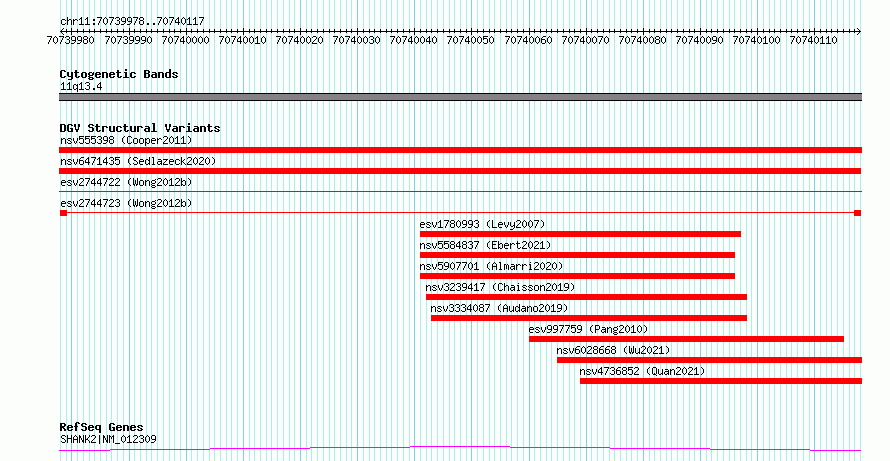The width and height of the screenshot is (890, 461).
Task: Select the nsv3334087 (Audano2019) red bar
Action: coord(589,318)
